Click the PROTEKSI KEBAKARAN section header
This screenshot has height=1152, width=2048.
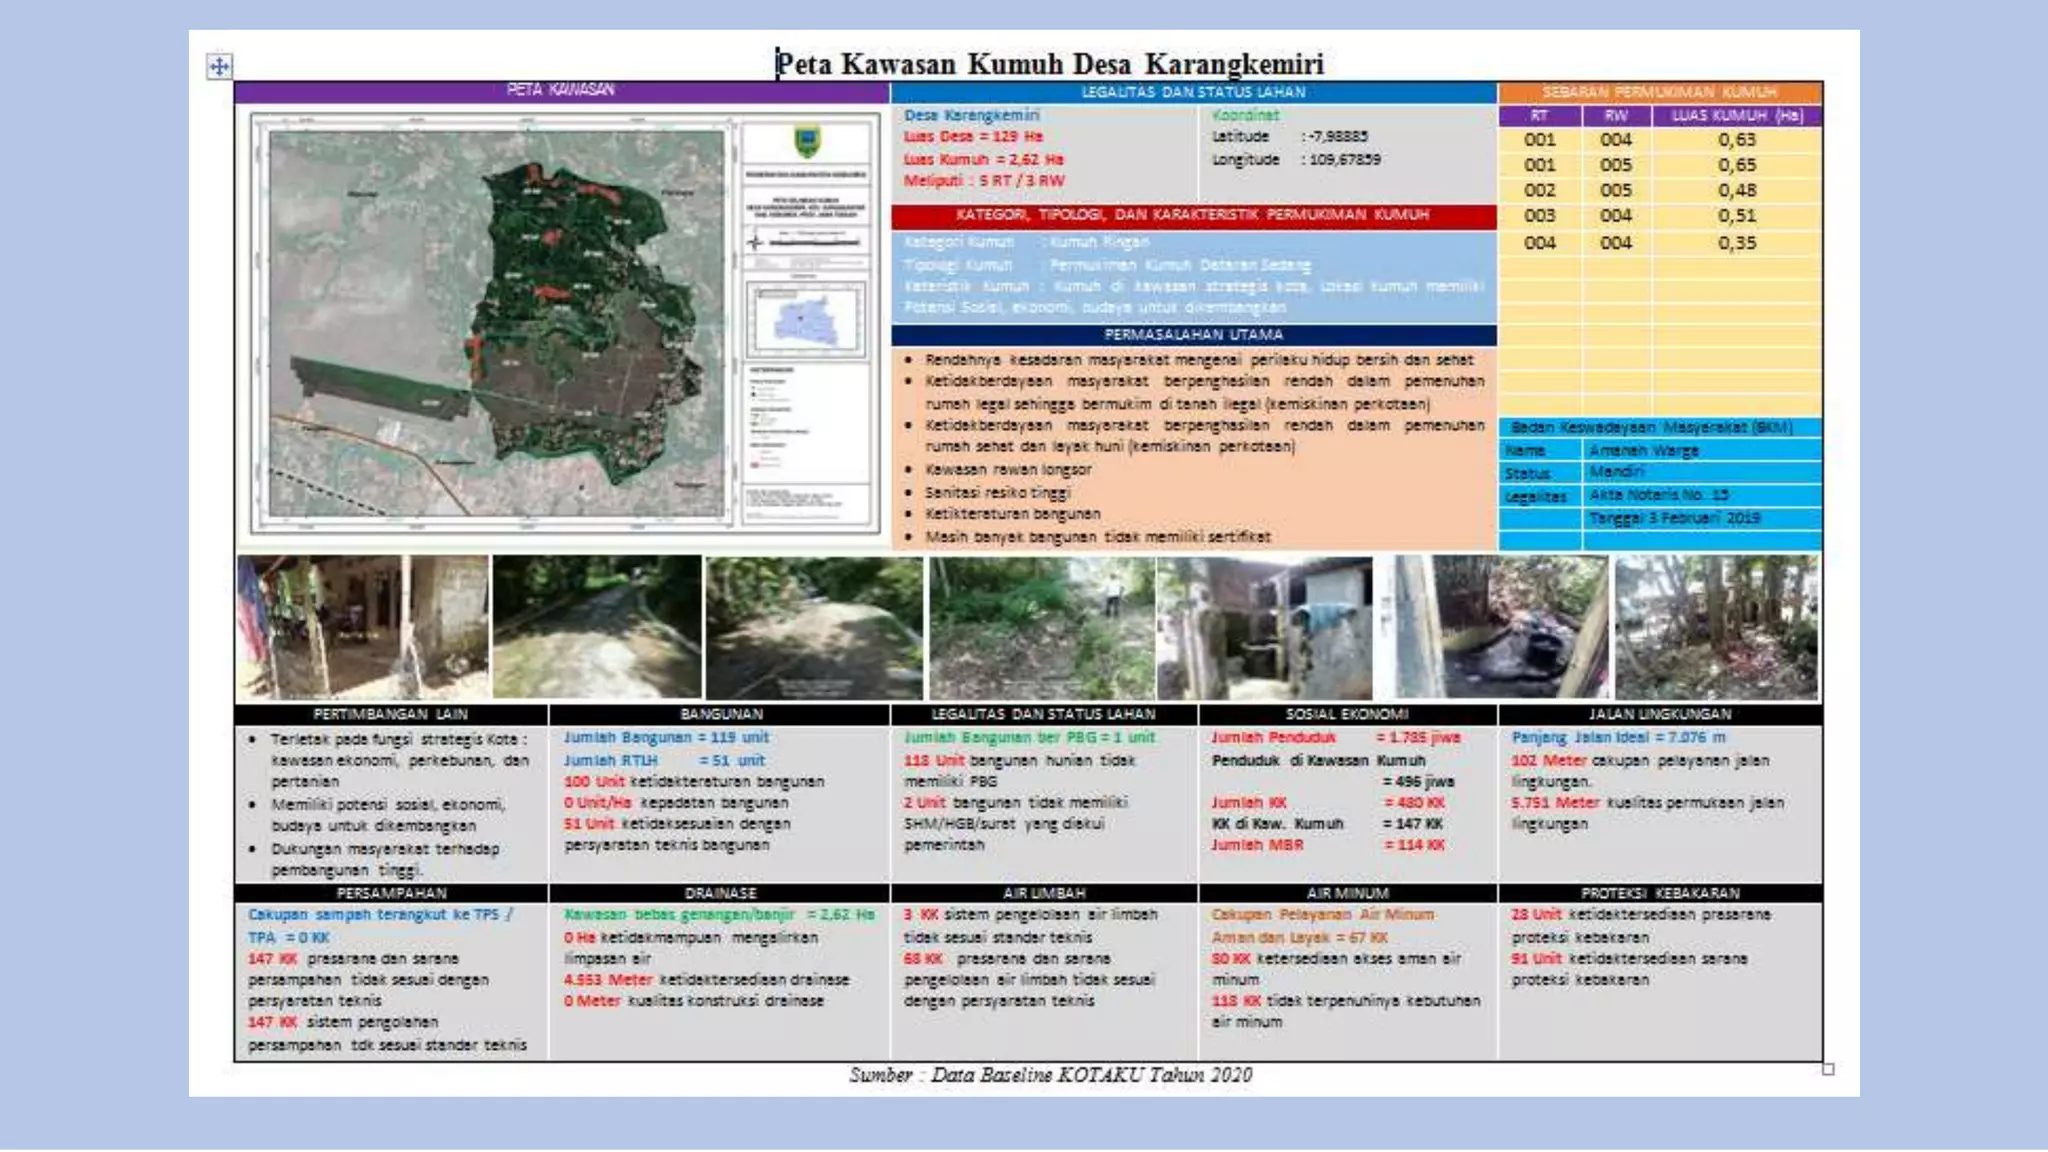tap(1659, 893)
